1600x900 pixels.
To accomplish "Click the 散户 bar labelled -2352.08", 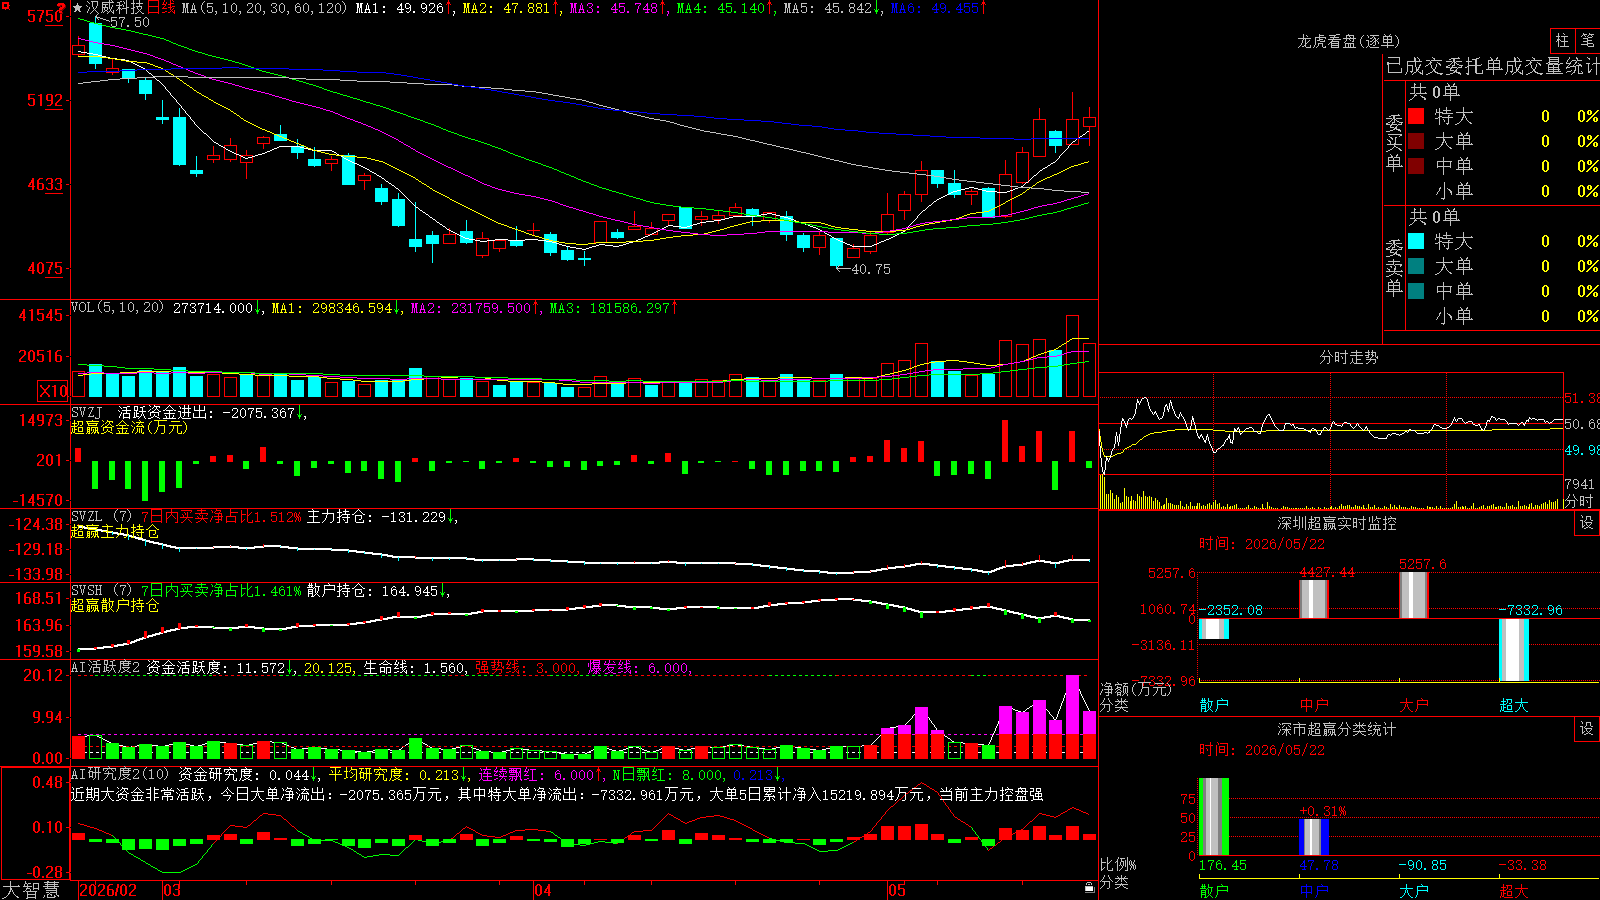I will (1214, 629).
